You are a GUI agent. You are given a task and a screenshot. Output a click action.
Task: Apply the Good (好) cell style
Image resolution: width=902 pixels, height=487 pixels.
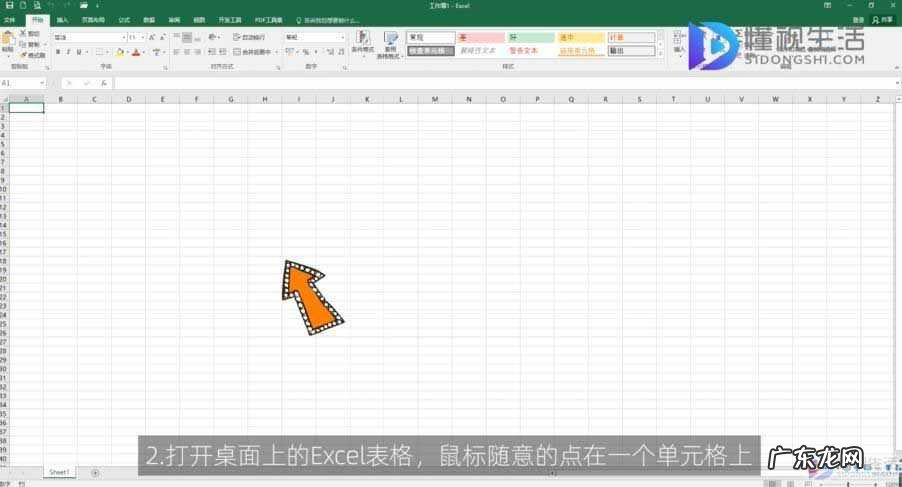click(531, 37)
